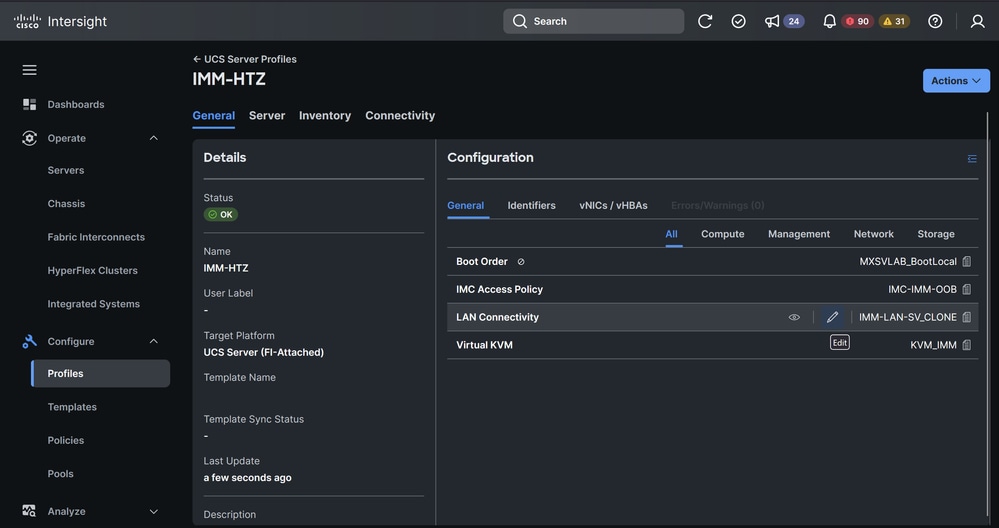This screenshot has width=999, height=528.
Task: Open Pools in the sidebar
Action: pyautogui.click(x=61, y=474)
